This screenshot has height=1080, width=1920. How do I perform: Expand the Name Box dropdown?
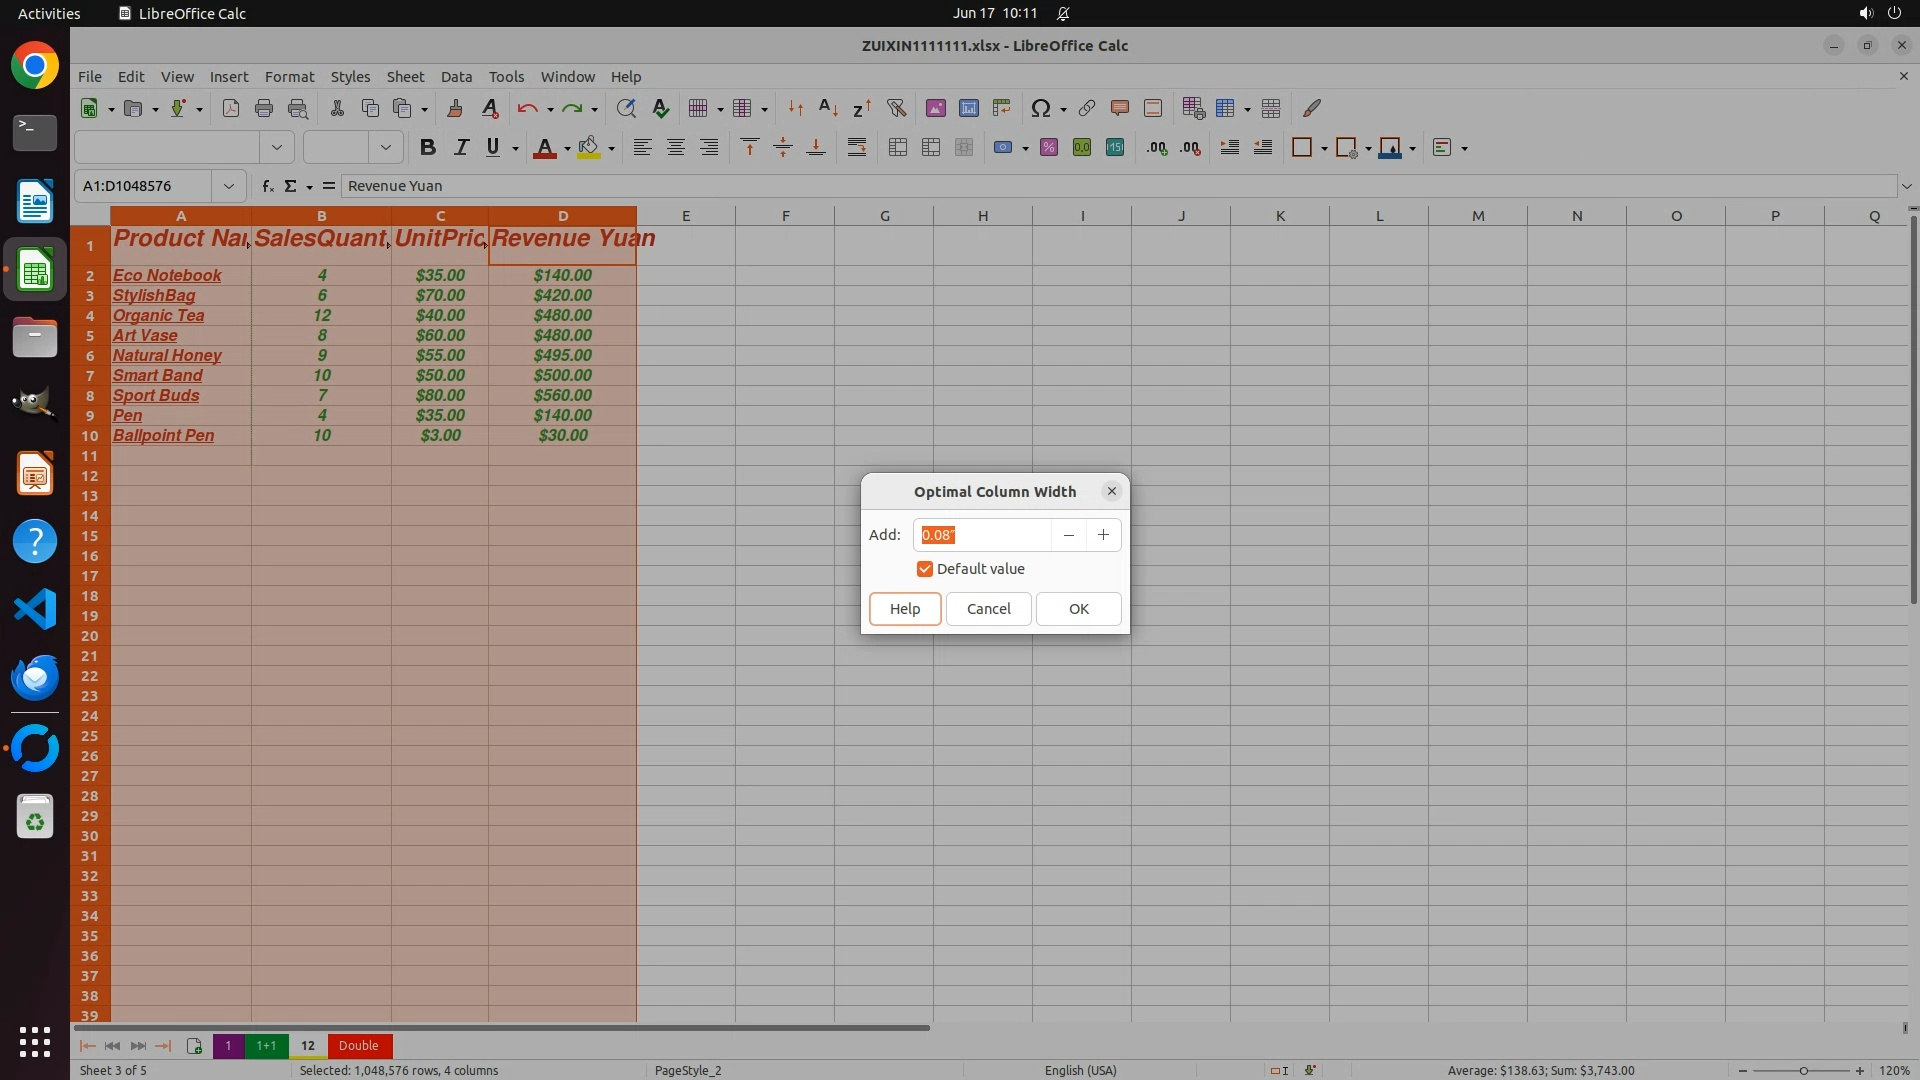pos(228,186)
